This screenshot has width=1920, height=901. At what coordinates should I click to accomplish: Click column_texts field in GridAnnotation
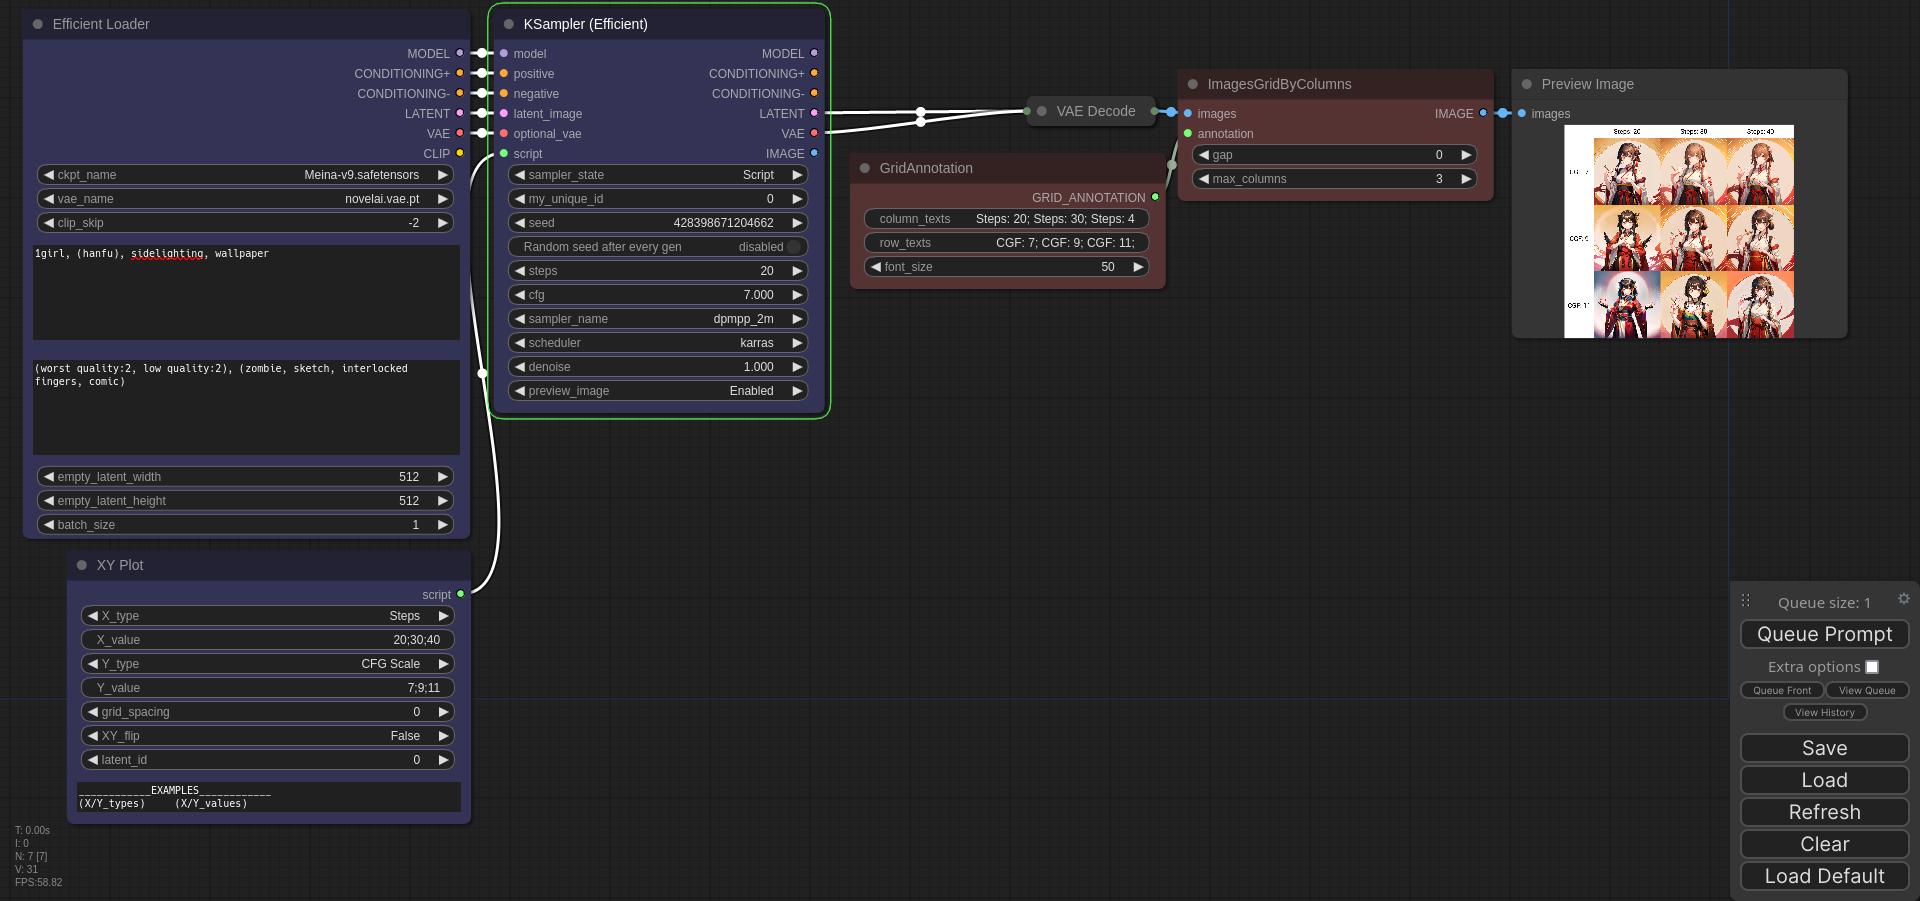1006,219
